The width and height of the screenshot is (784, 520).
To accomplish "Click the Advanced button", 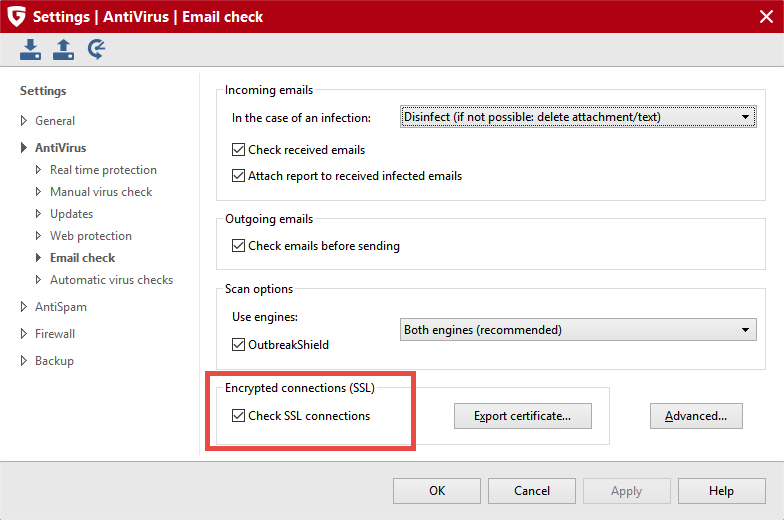I will pyautogui.click(x=696, y=416).
